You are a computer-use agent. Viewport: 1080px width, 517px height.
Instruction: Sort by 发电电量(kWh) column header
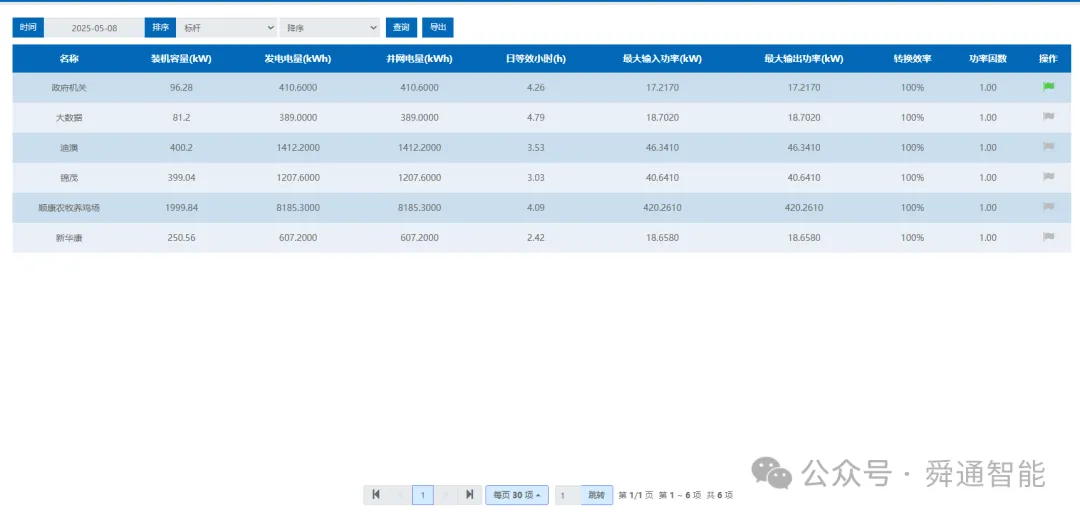coord(298,59)
